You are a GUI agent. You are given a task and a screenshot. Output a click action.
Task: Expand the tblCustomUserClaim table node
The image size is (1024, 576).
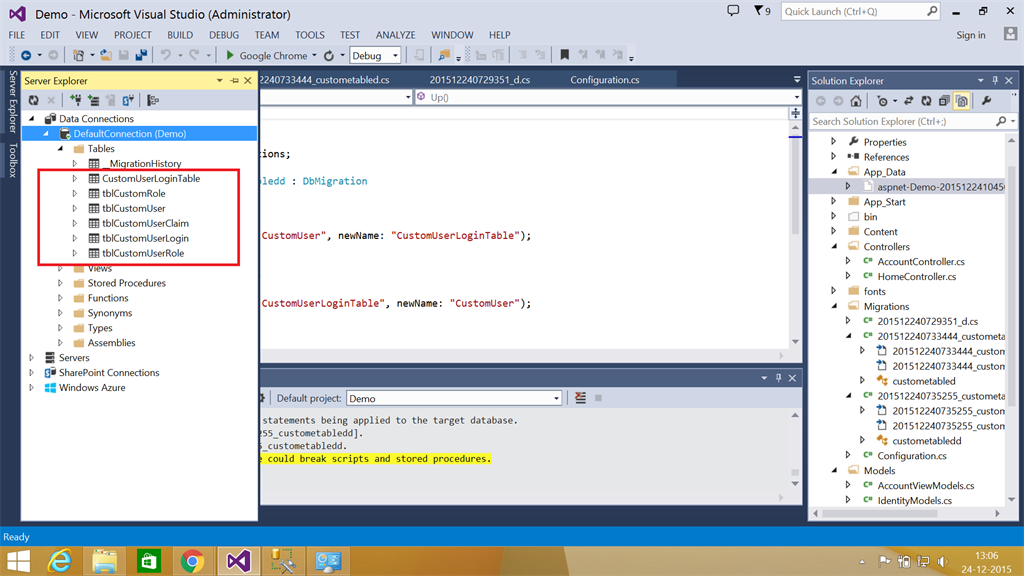coord(74,223)
